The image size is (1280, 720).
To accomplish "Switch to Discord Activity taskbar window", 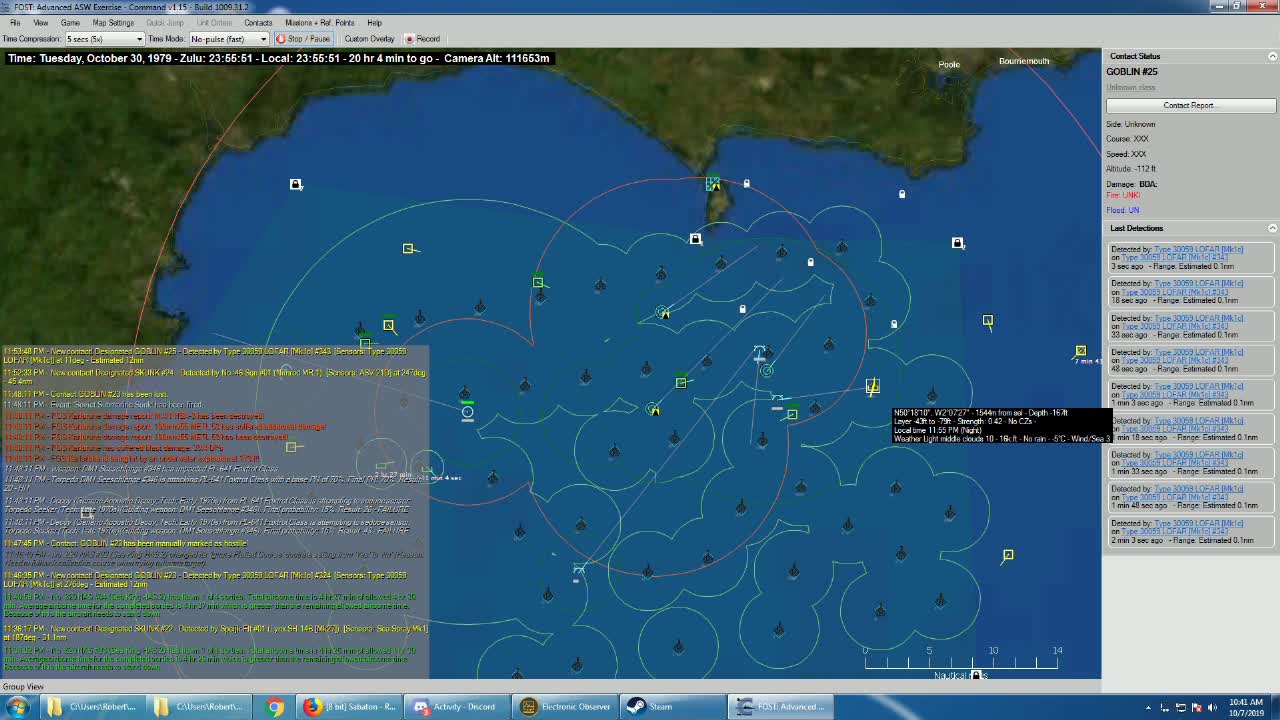I will point(455,706).
